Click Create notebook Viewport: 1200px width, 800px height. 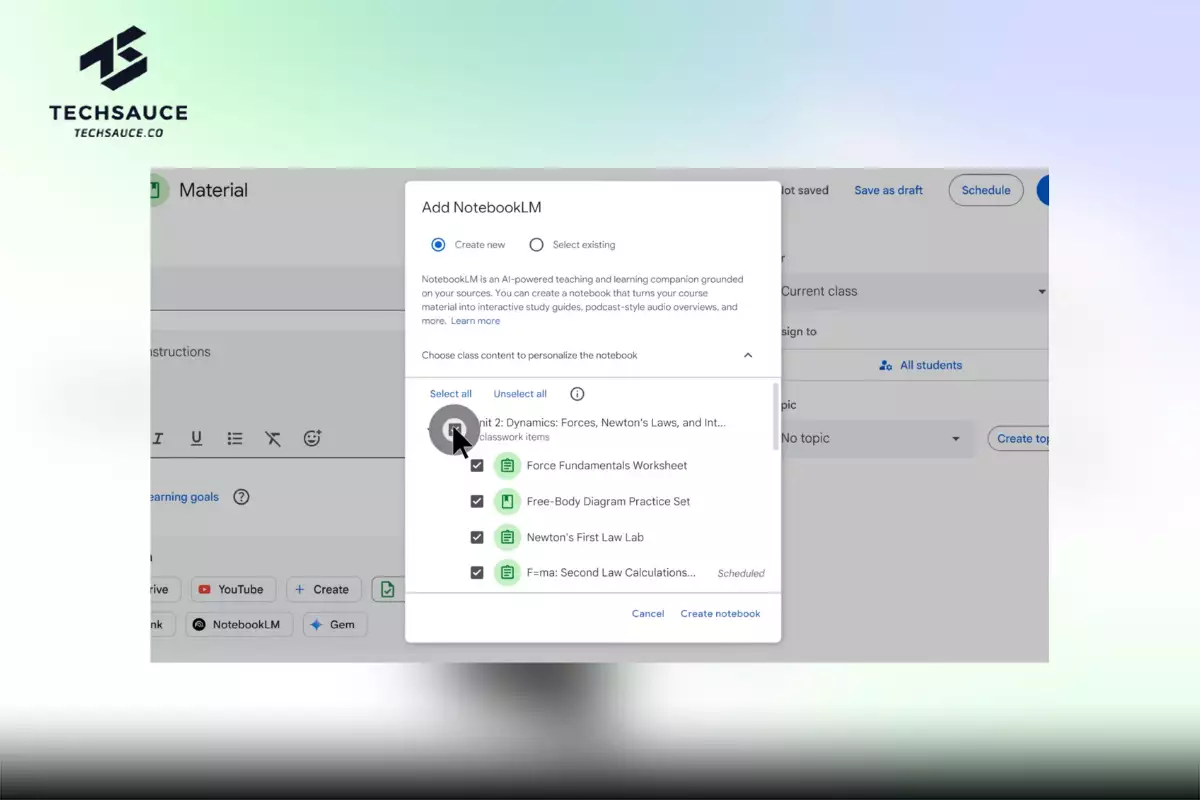pyautogui.click(x=720, y=613)
